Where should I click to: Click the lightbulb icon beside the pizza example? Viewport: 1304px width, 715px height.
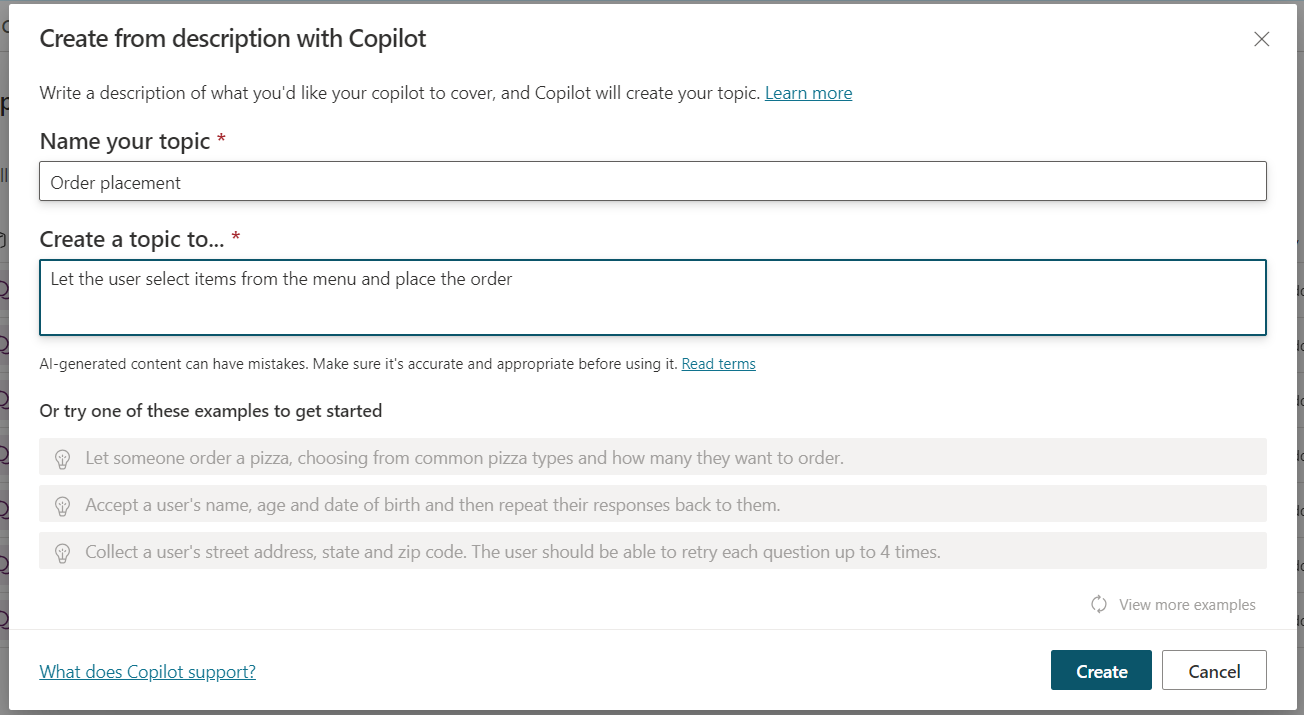(x=62, y=459)
